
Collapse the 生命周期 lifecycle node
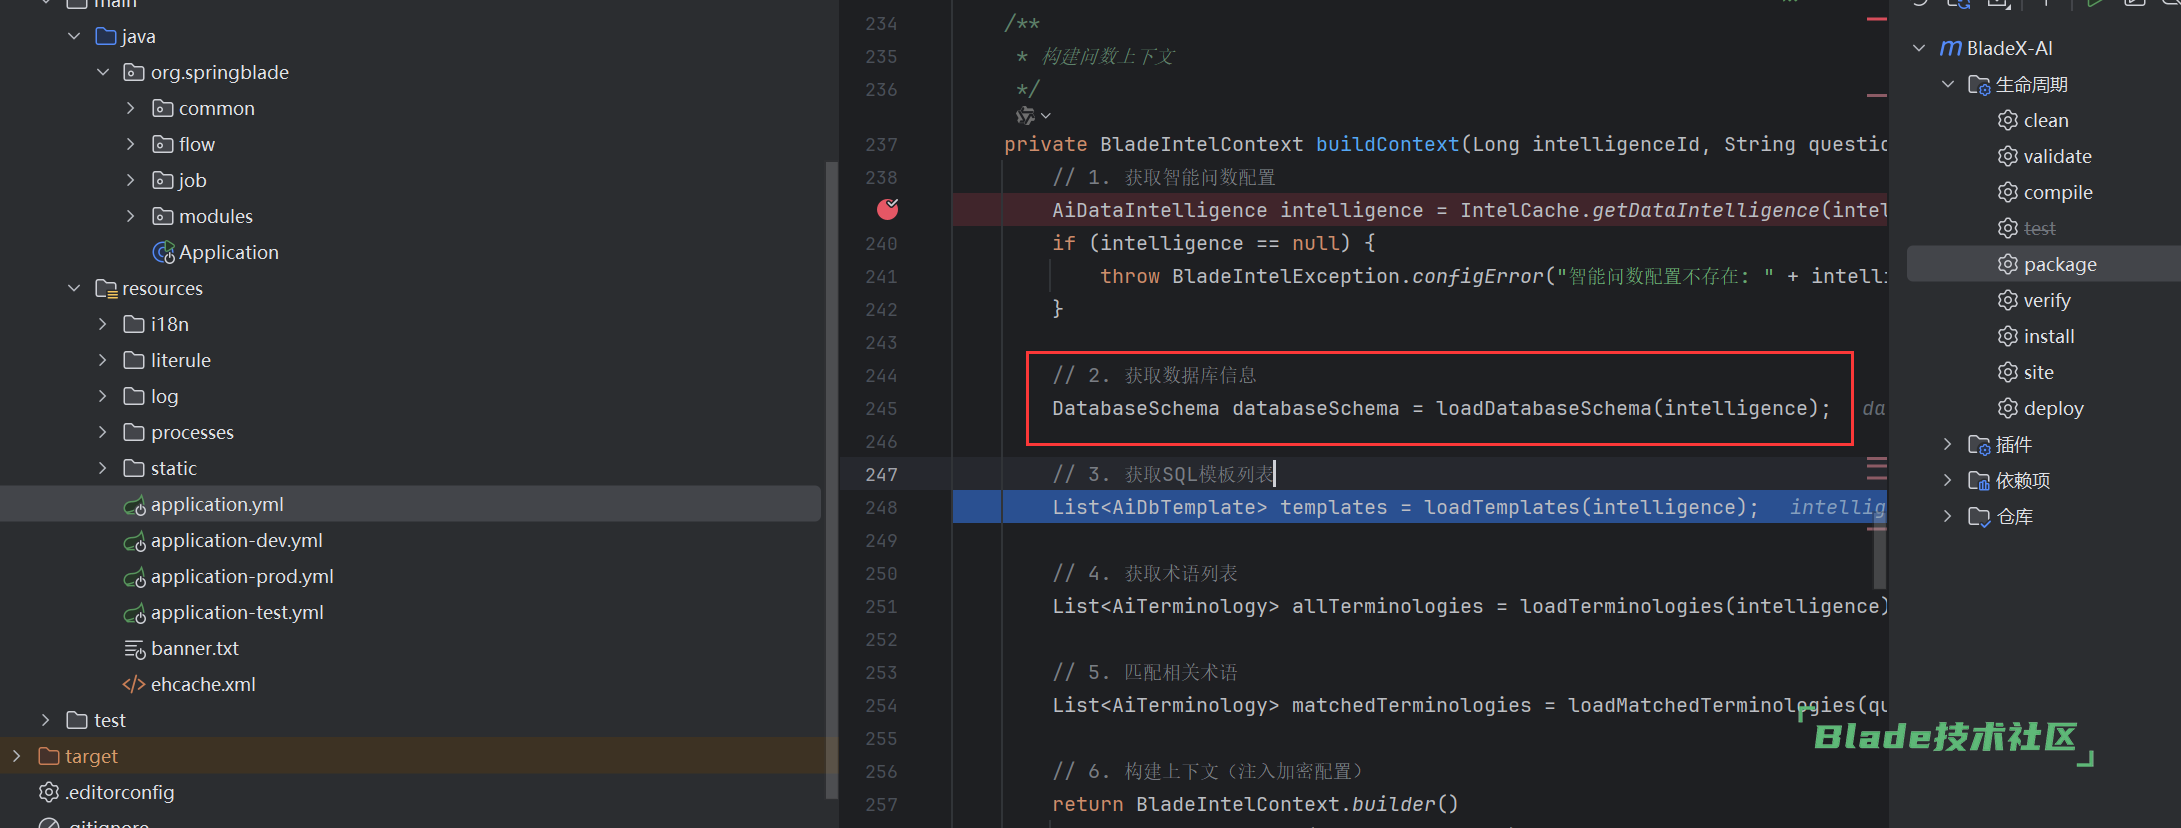coord(1947,84)
